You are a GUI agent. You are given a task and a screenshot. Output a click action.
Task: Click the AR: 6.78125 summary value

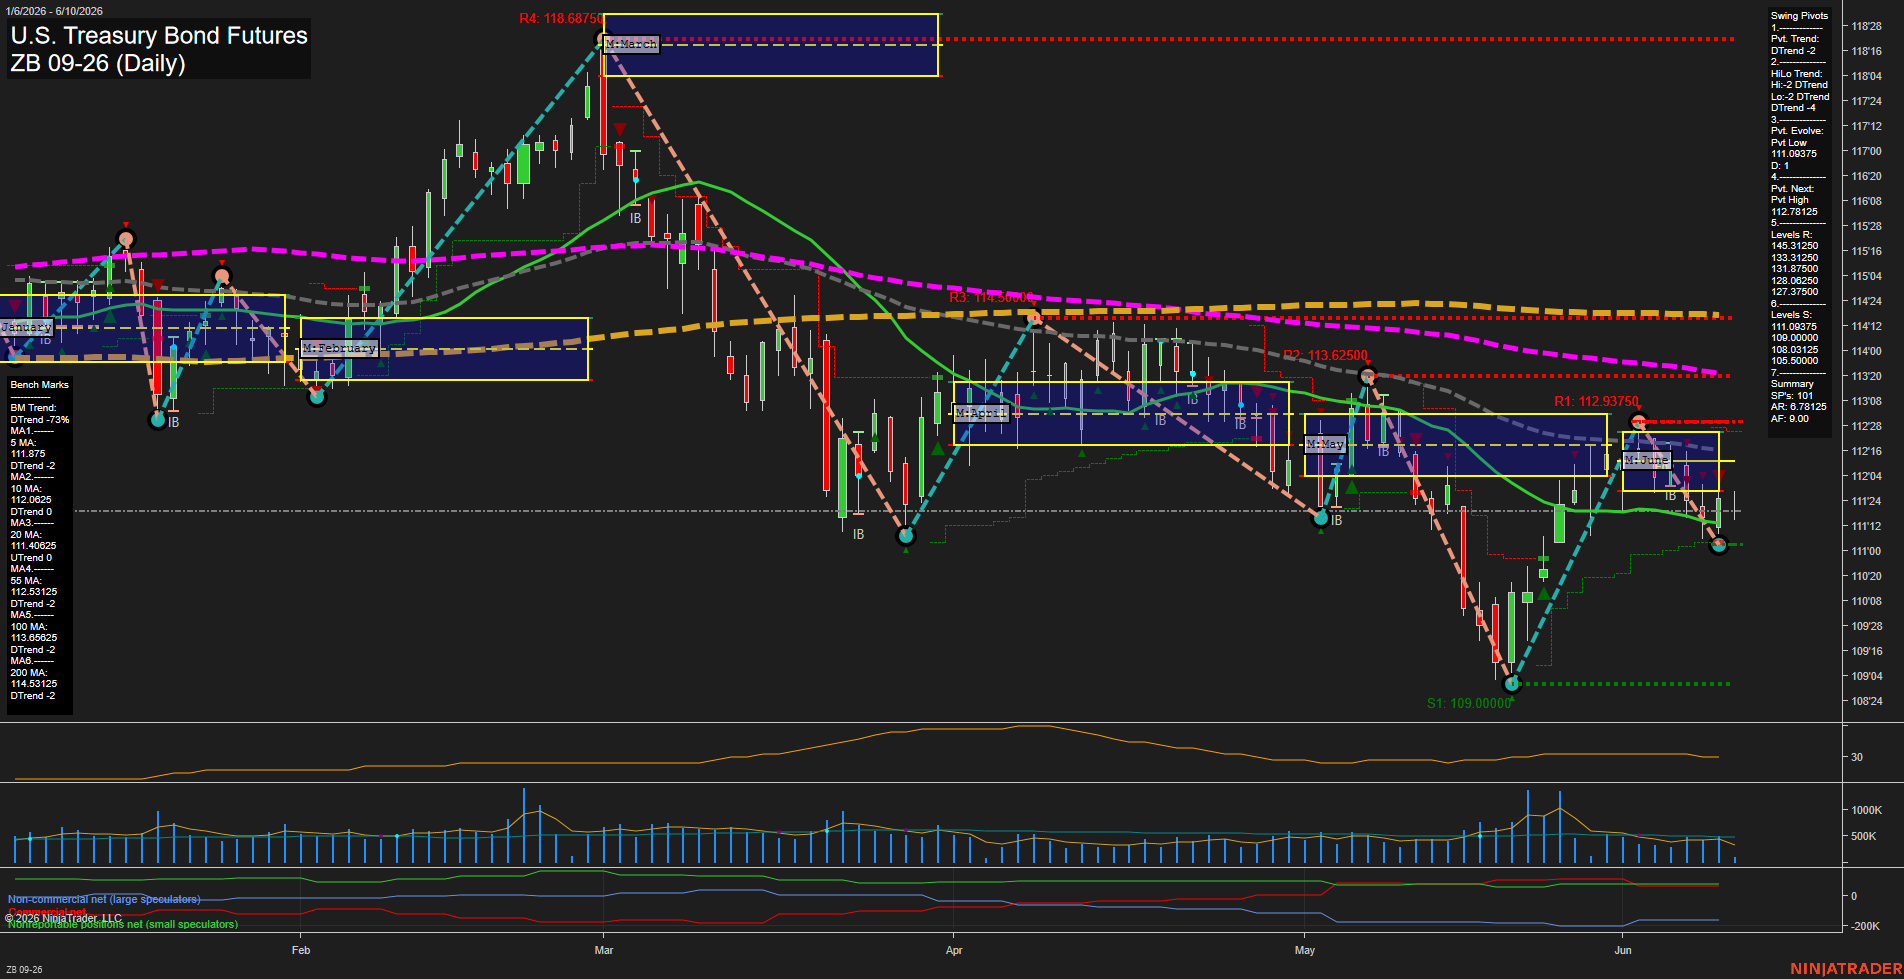pyautogui.click(x=1798, y=407)
